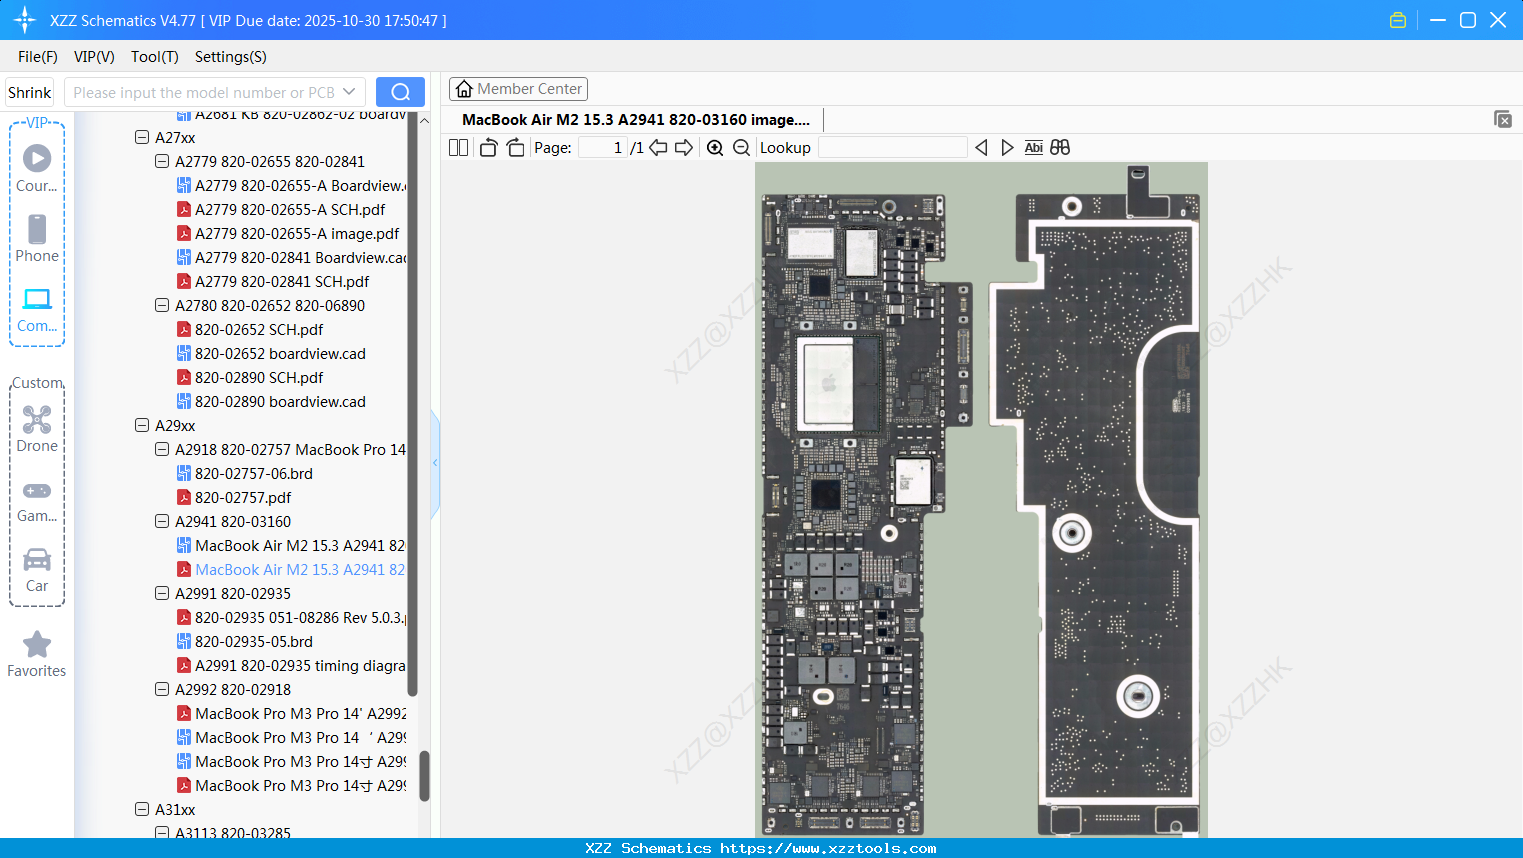This screenshot has height=858, width=1523.
Task: Open the Member Center
Action: pyautogui.click(x=518, y=89)
